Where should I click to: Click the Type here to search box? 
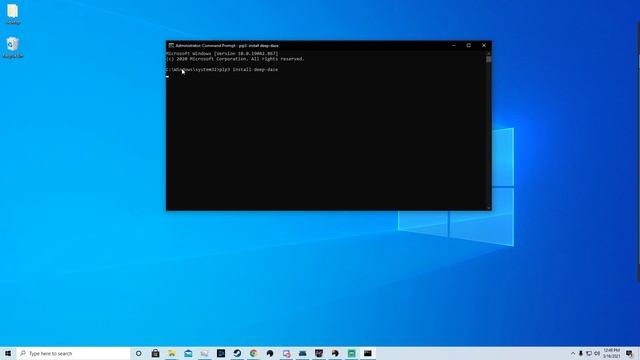[73, 353]
